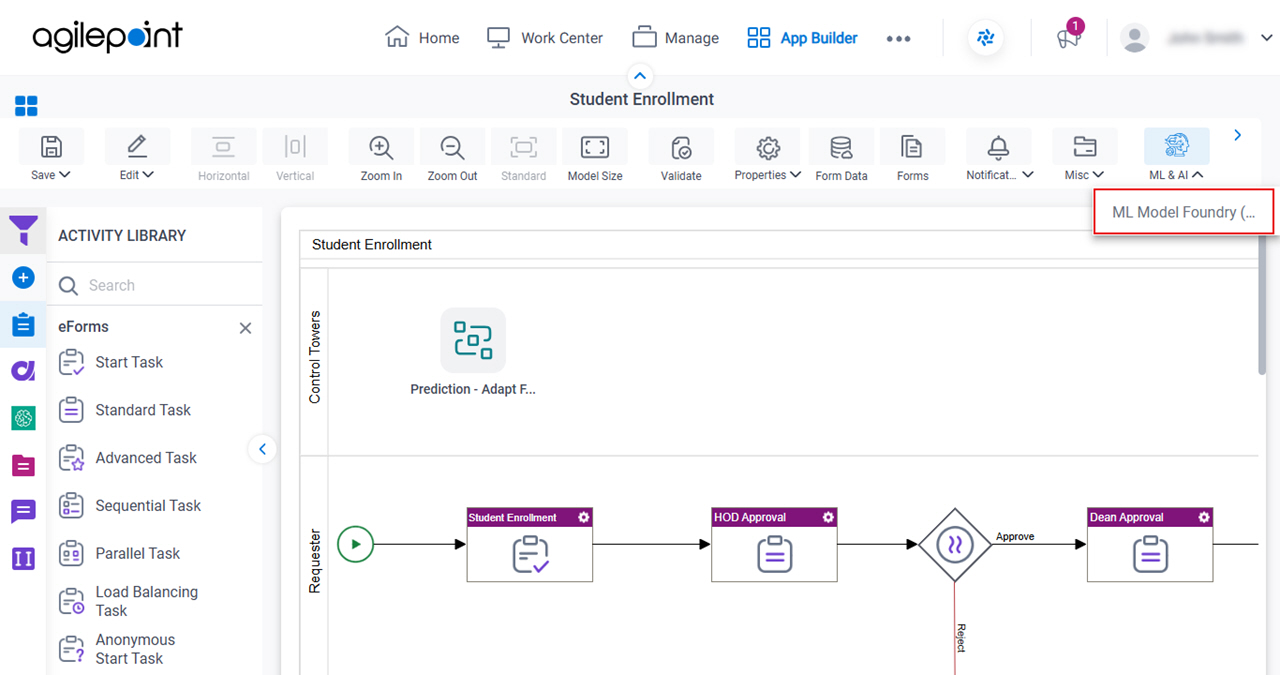Select the condition diamond gateway shape
Viewport: 1280px width, 675px height.
coord(954,545)
